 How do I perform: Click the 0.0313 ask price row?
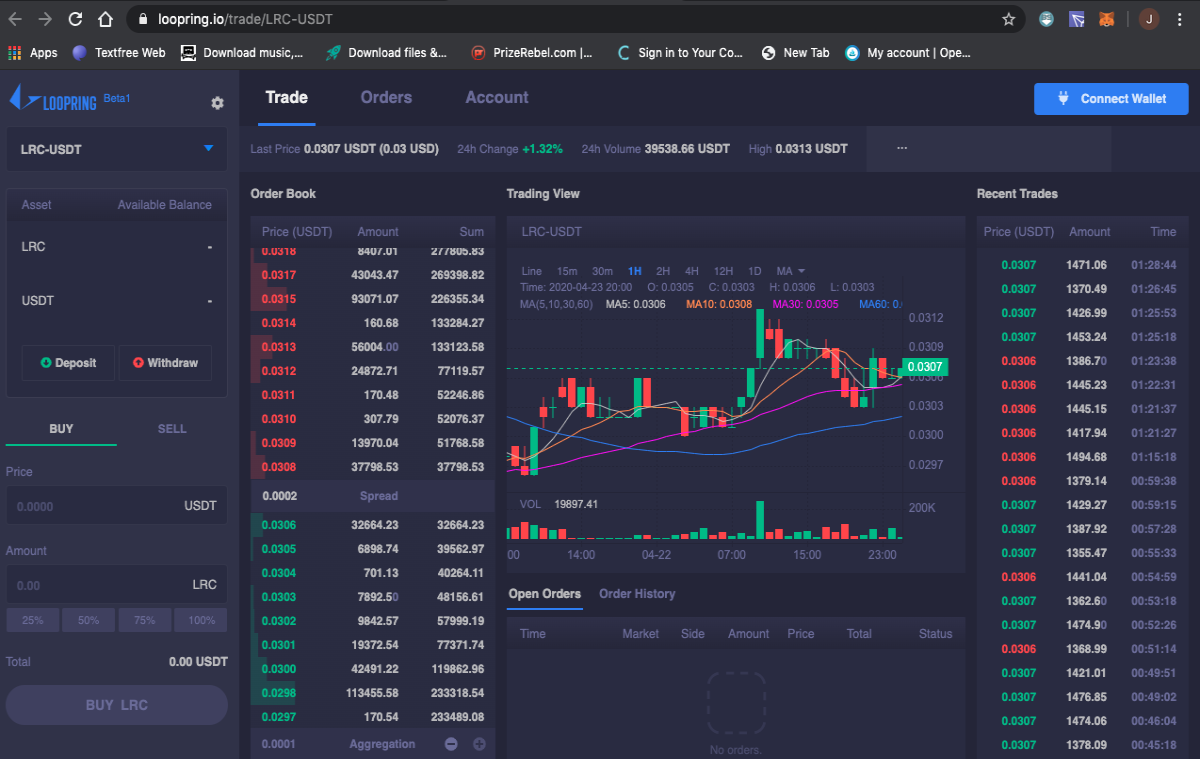pyautogui.click(x=372, y=347)
